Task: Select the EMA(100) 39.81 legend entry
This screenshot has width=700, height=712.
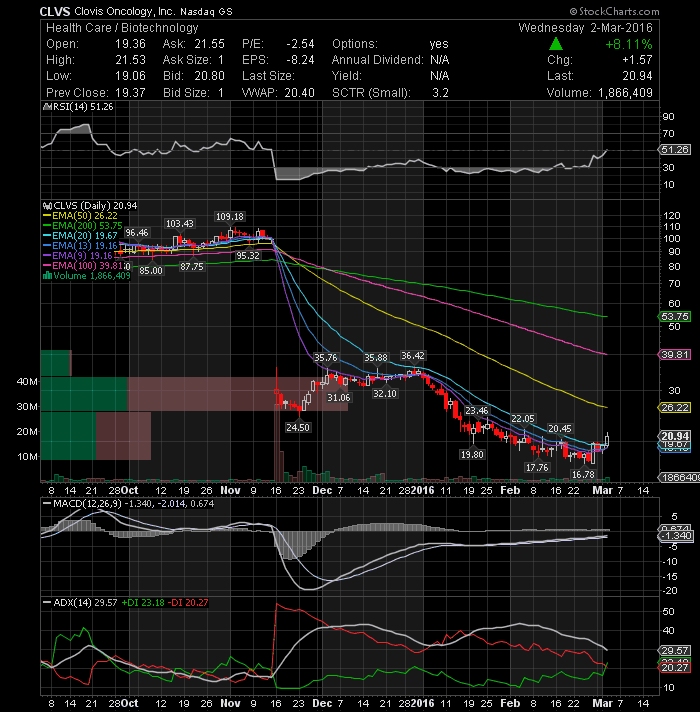Action: tap(83, 266)
